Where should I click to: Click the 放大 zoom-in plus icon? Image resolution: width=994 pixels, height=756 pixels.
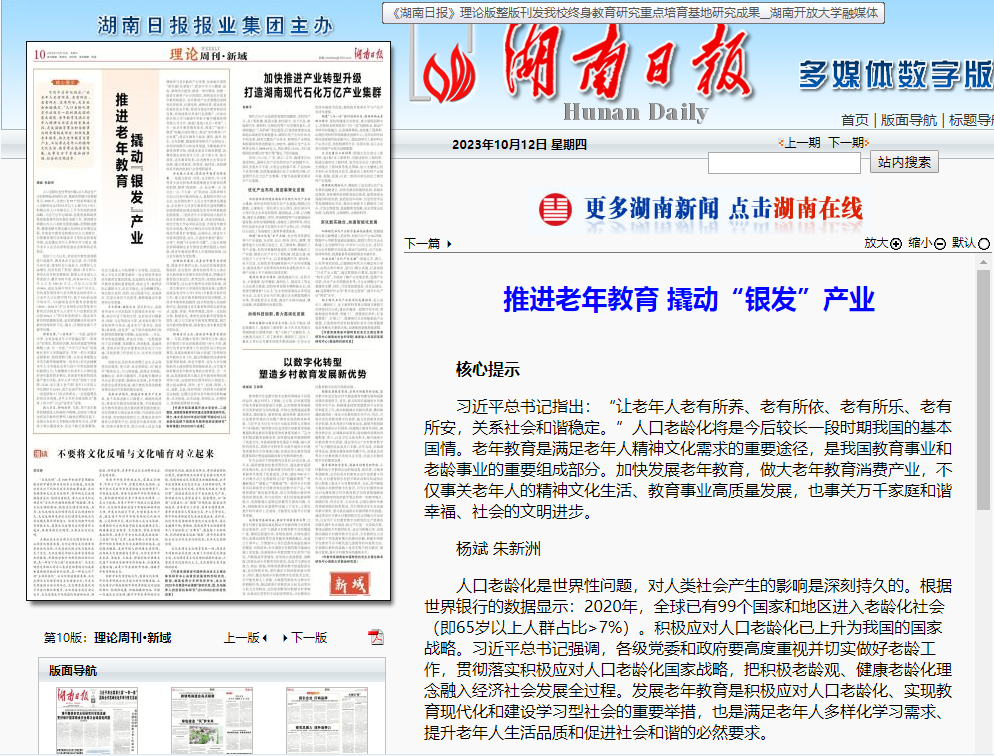[896, 244]
